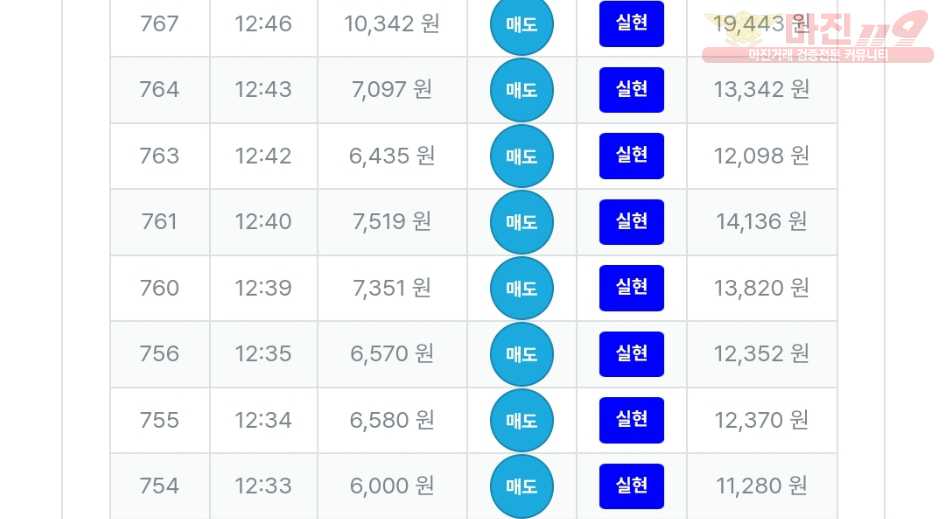Viewport: 945px width, 519px height.
Task: Tap the 매도 circle in row 760
Action: pos(521,288)
